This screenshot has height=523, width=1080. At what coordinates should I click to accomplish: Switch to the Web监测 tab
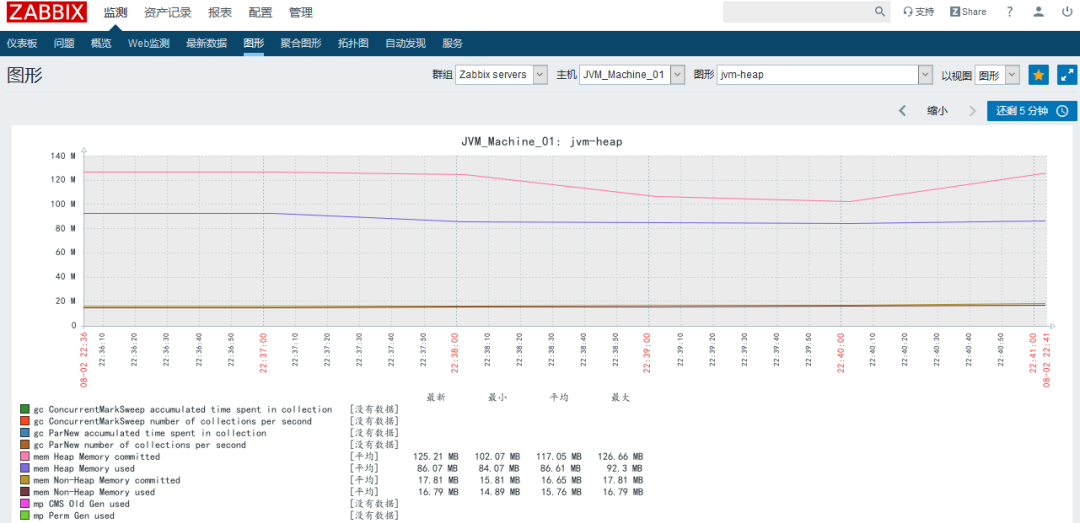[x=148, y=43]
